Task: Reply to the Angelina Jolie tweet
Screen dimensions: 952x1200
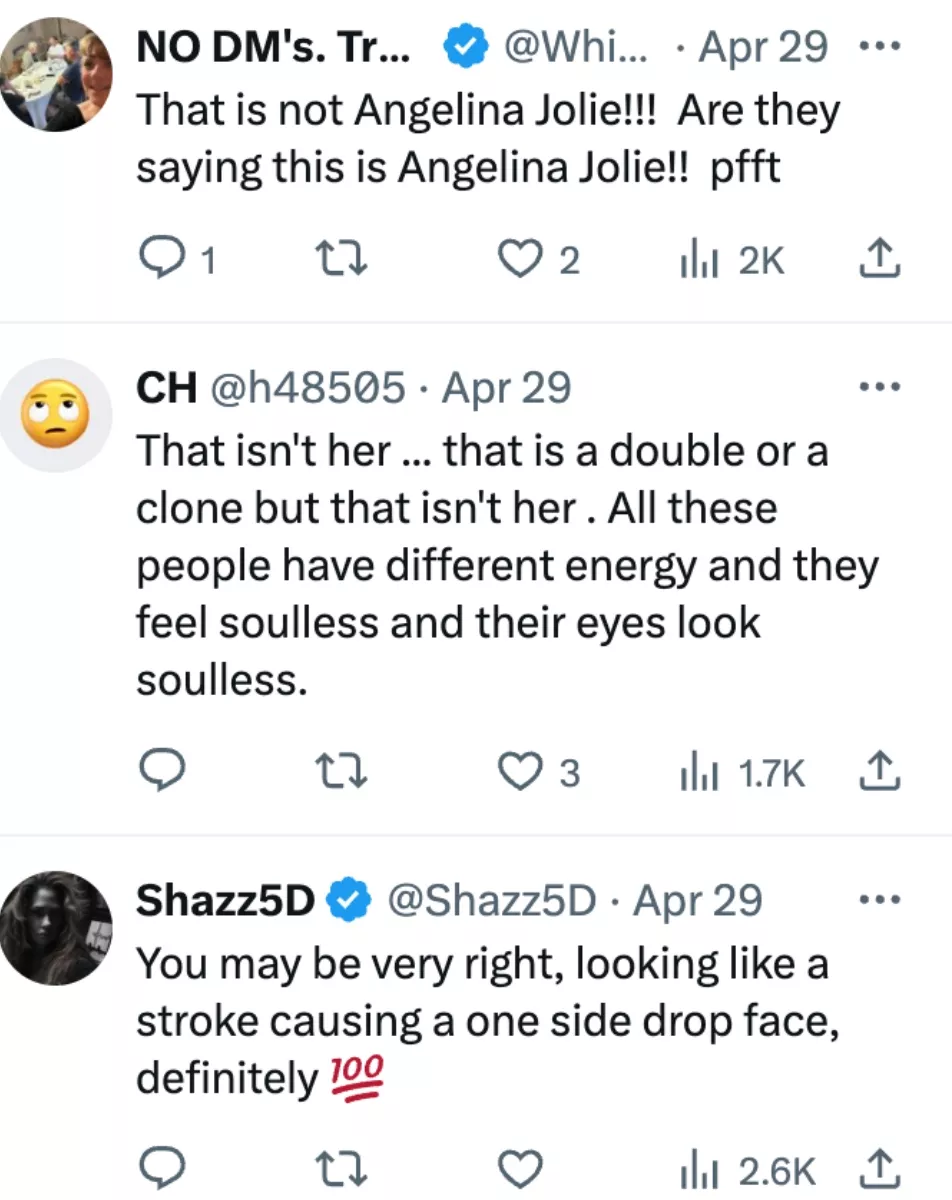Action: (160, 260)
